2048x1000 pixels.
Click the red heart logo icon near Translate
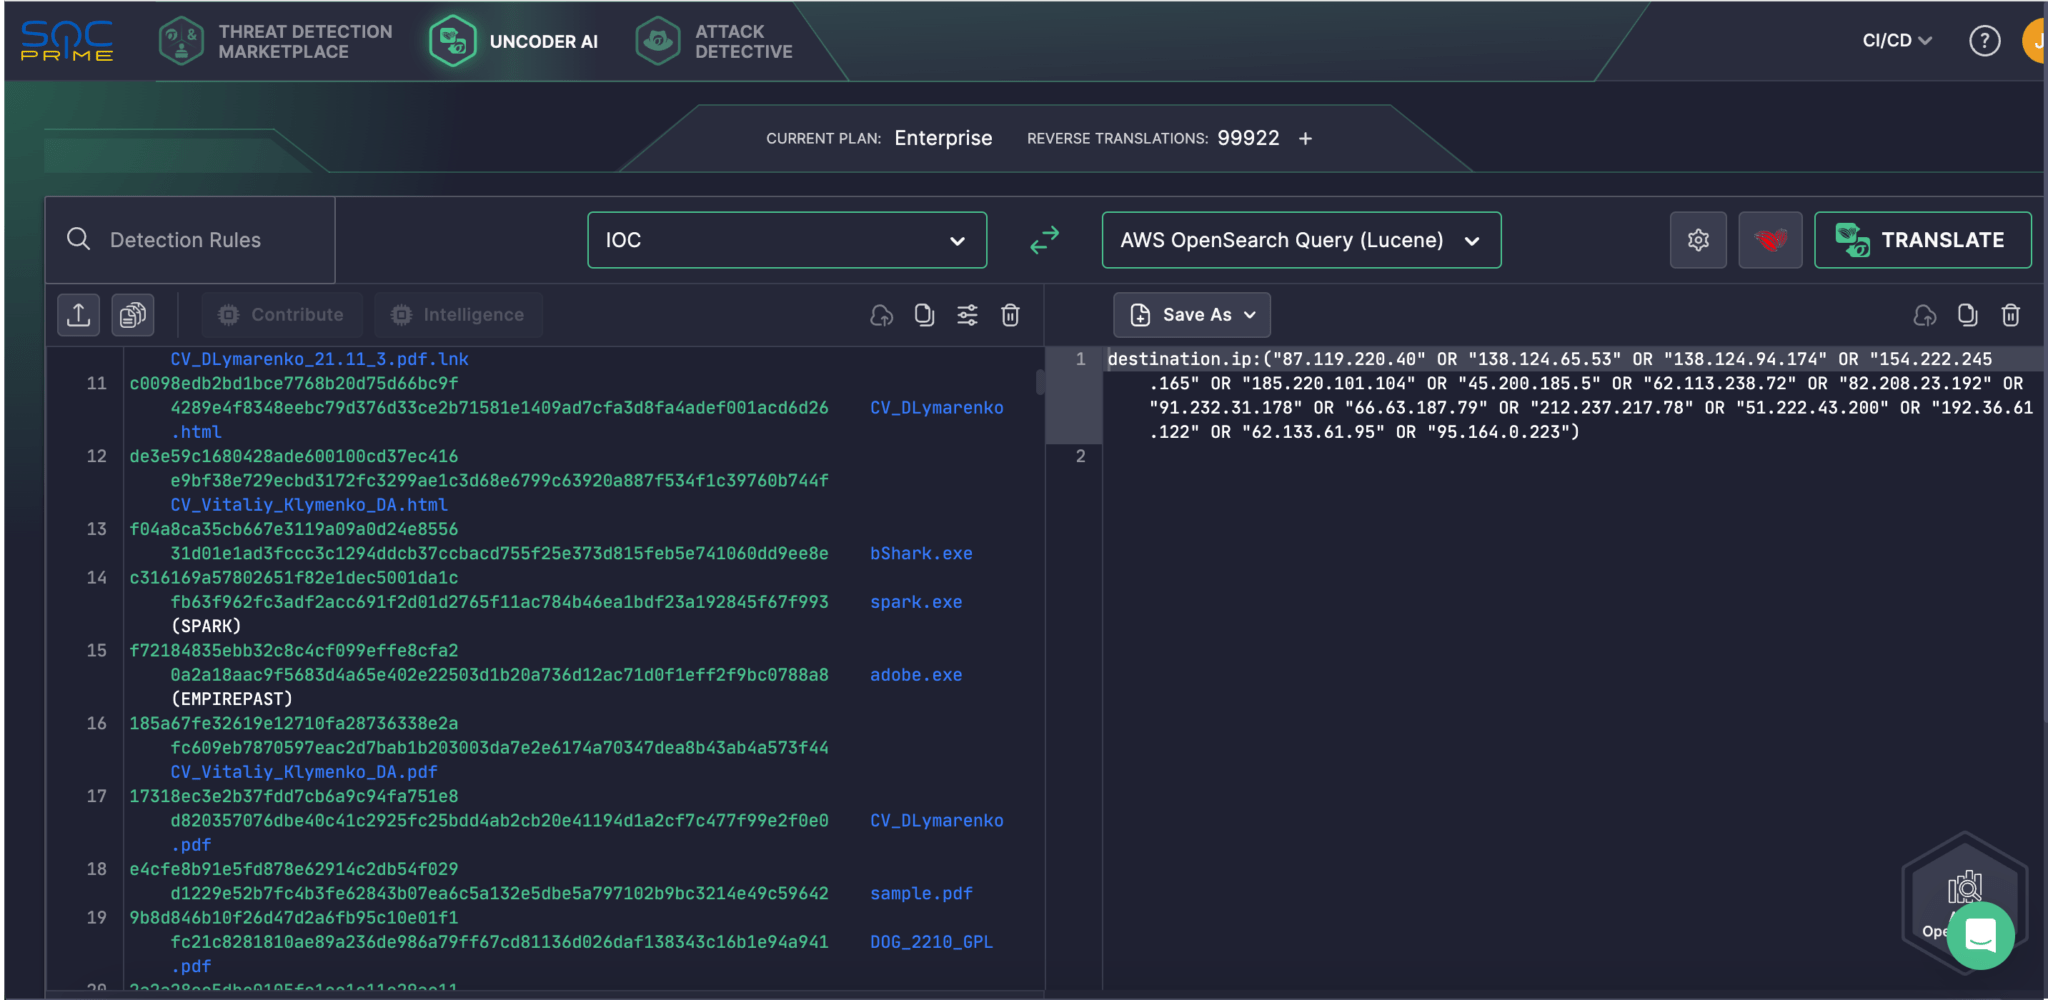point(1770,240)
